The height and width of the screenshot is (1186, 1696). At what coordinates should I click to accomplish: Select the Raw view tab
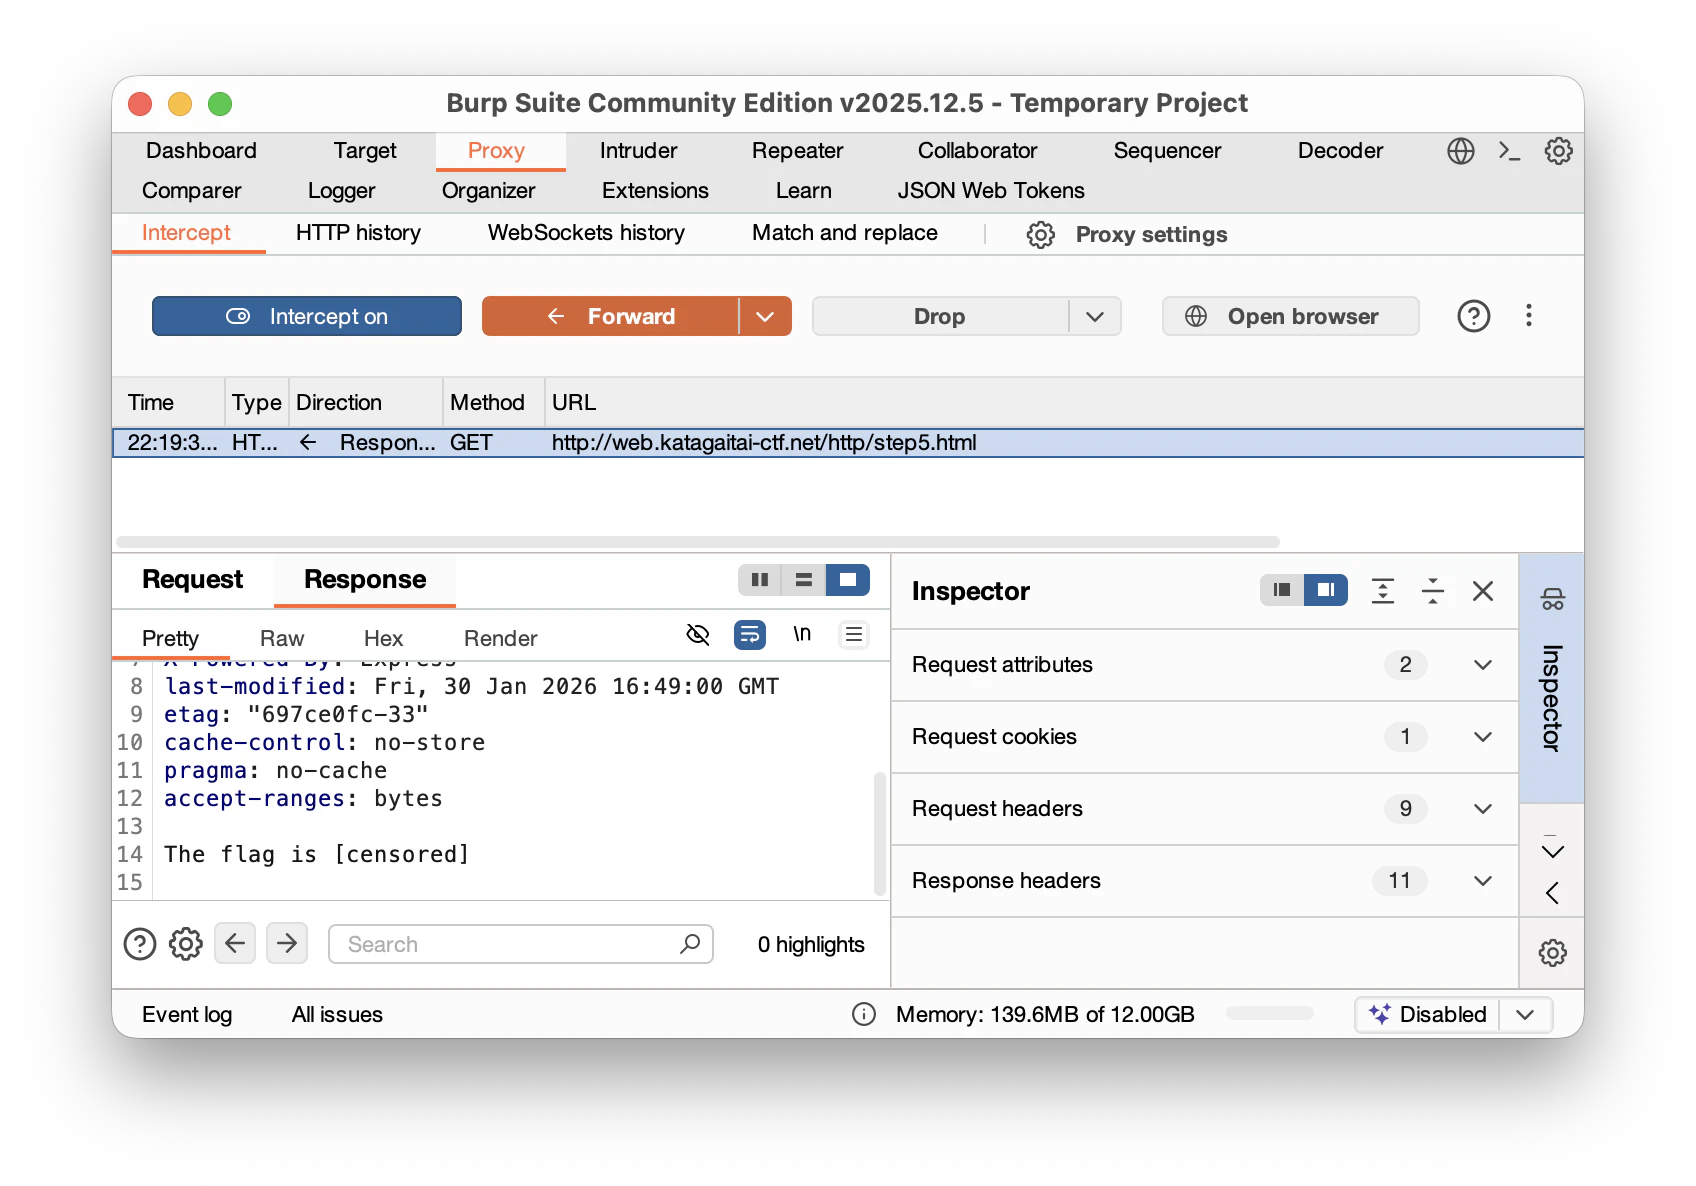282,638
